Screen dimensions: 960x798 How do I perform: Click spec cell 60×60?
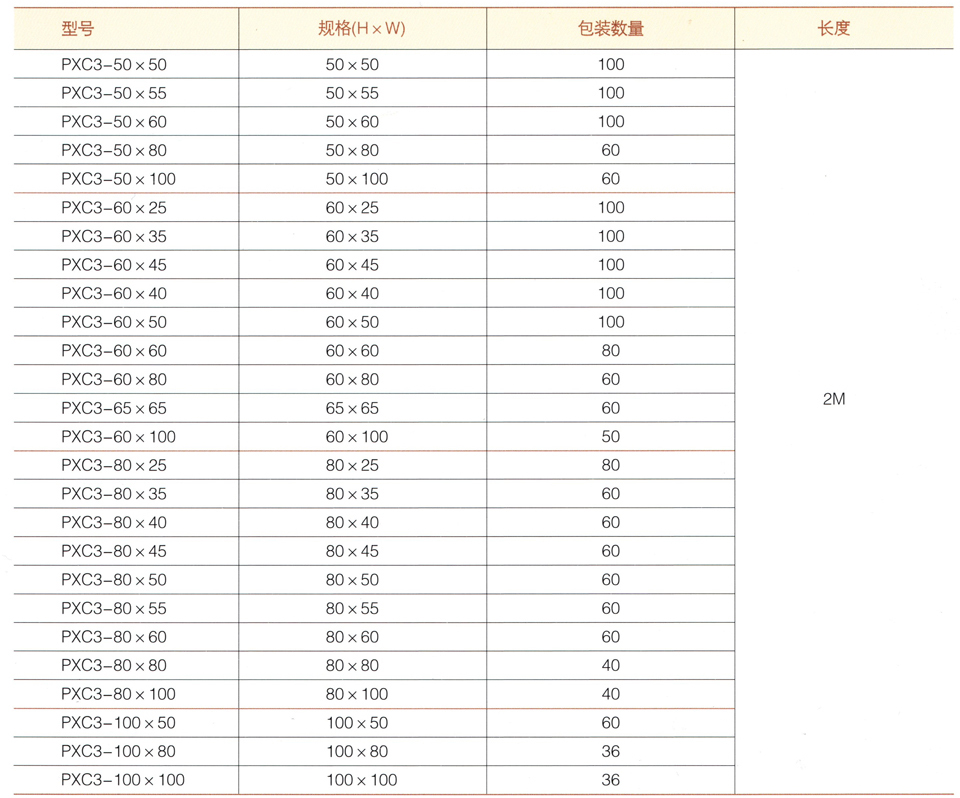coord(352,351)
